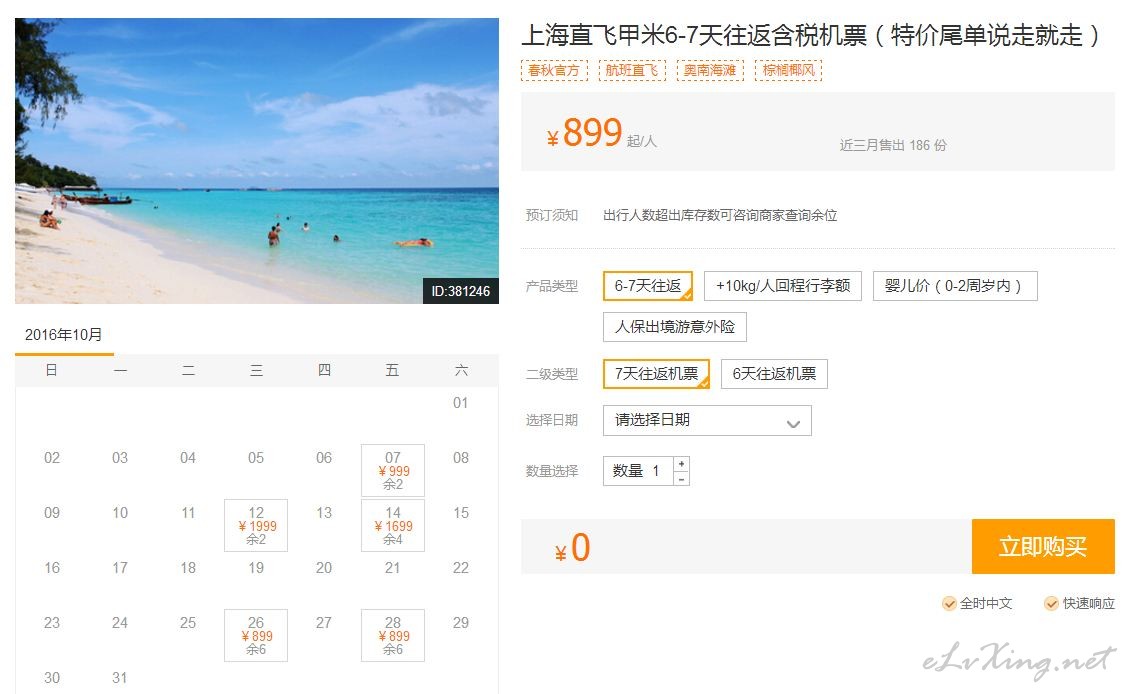Click the 棕榈椰风 tag
This screenshot has height=694, width=1127.
pos(788,70)
